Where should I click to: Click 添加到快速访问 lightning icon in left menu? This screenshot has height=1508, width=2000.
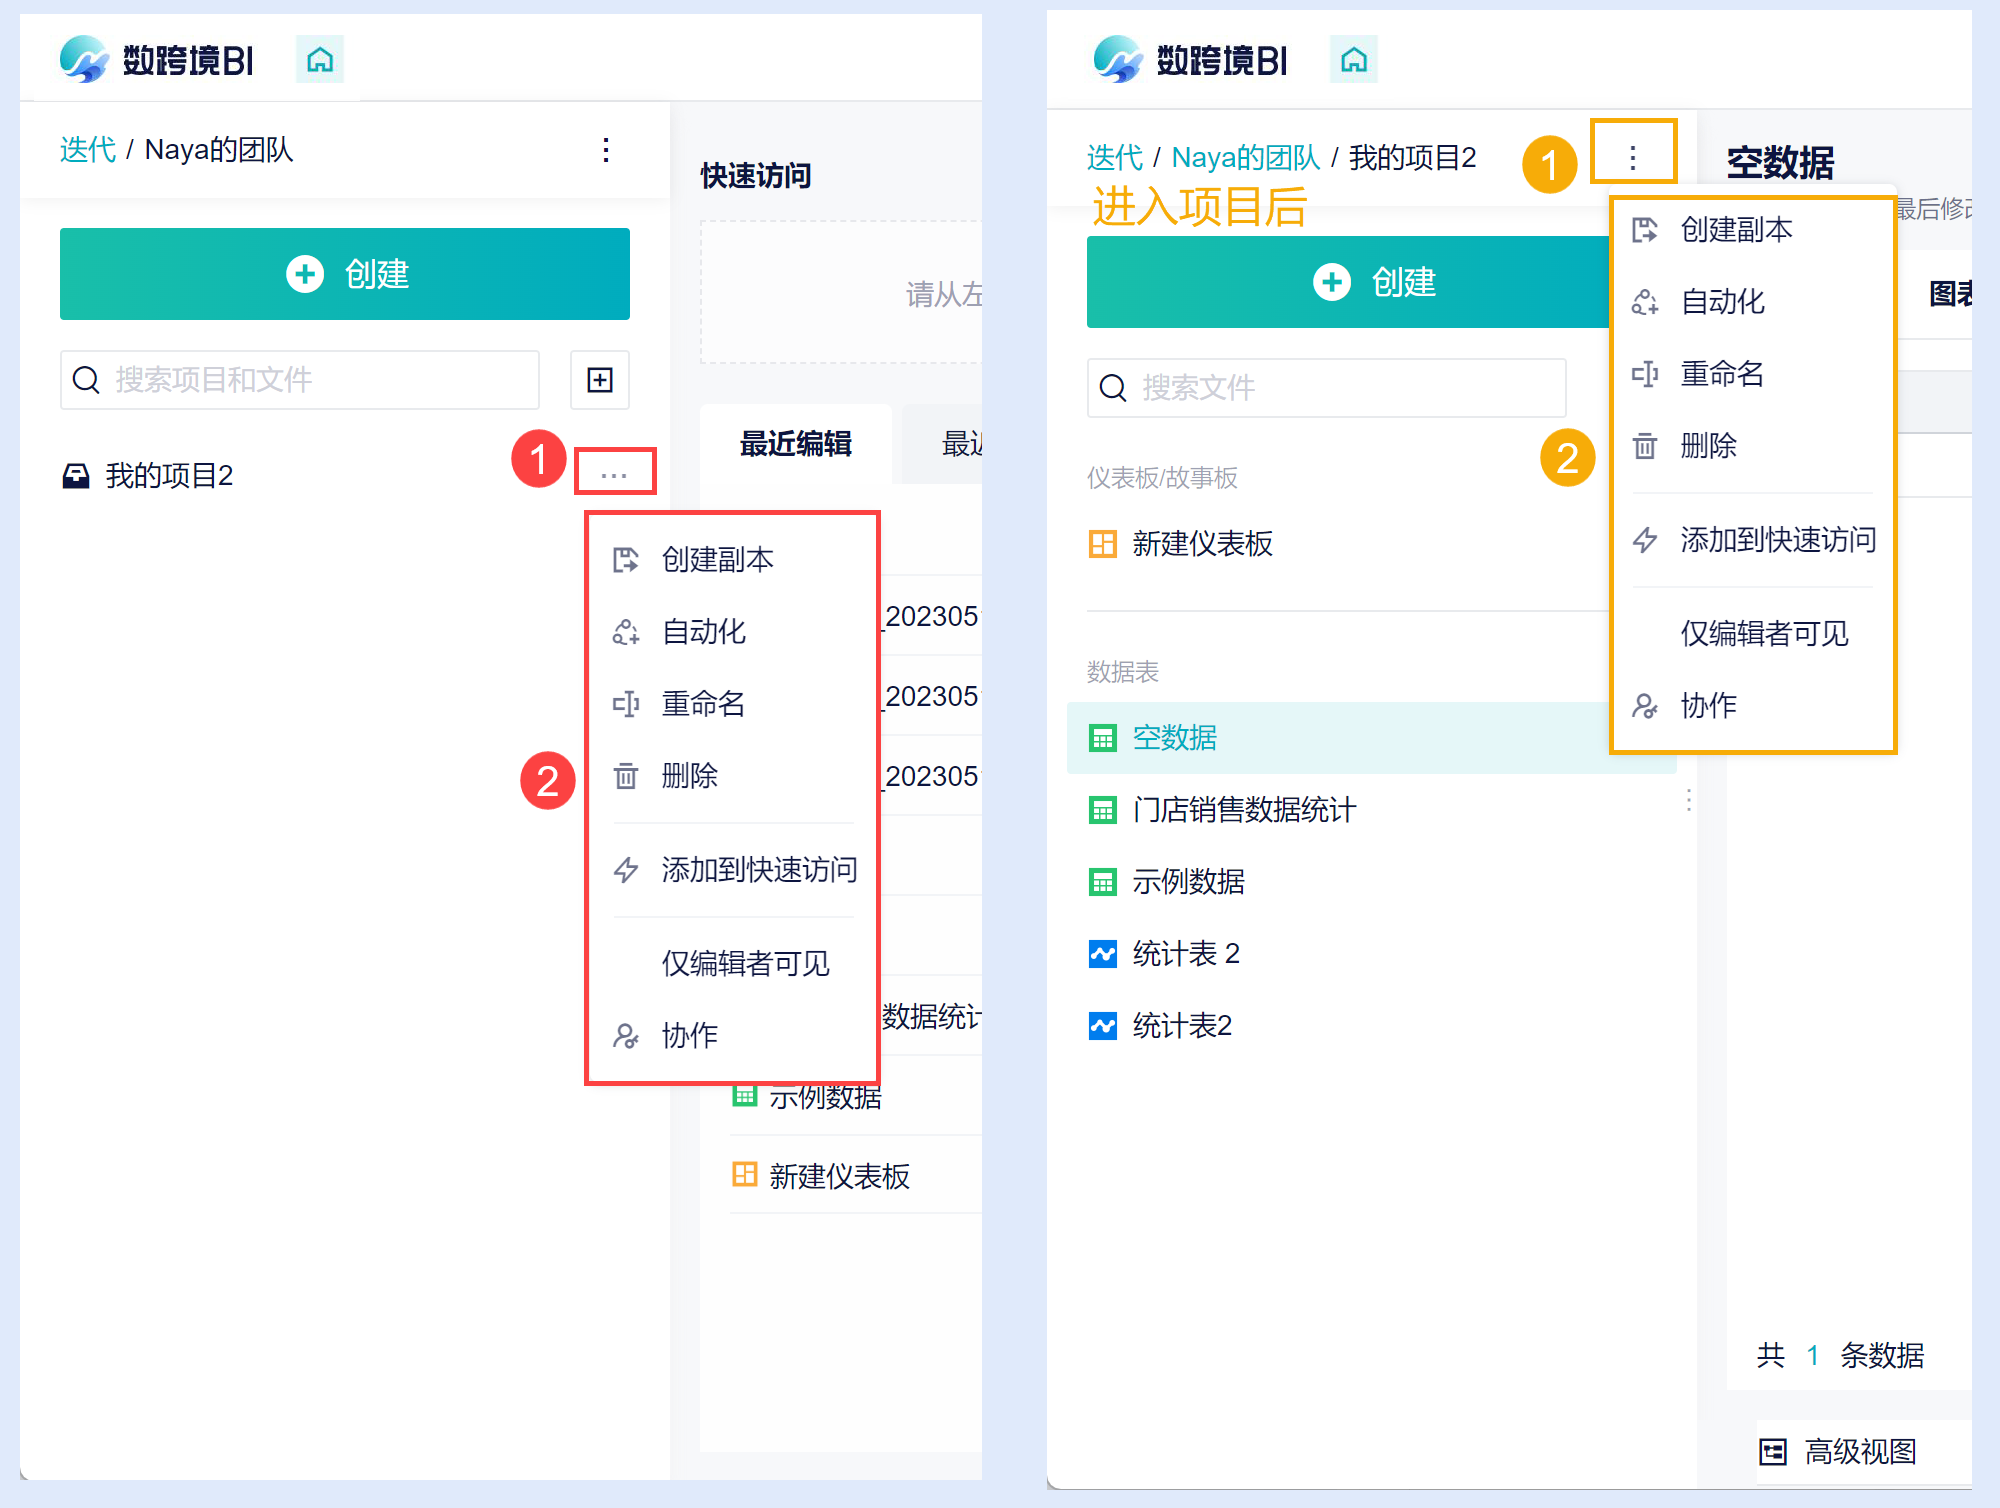[x=626, y=870]
